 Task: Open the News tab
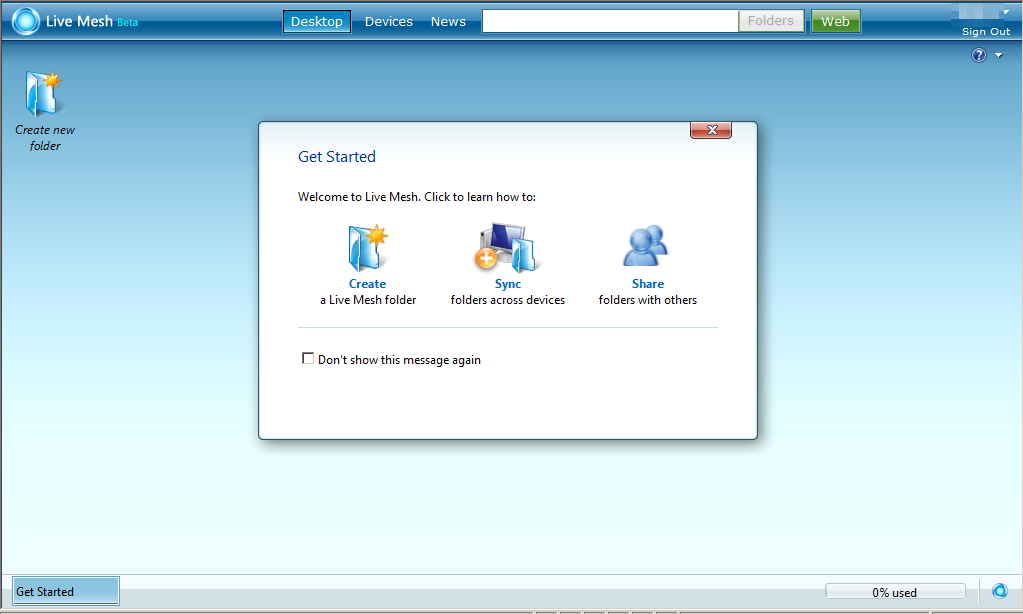(x=448, y=22)
